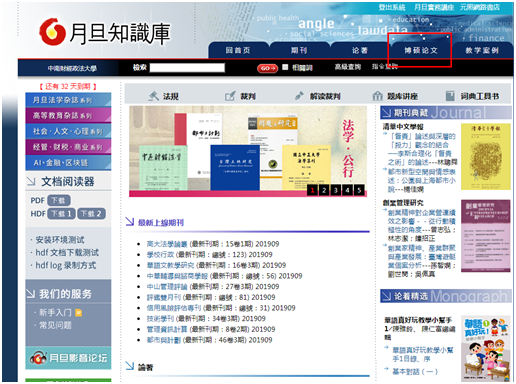
Task: Click the 創業管理研究 purple cover thumbnail
Action: [486, 236]
